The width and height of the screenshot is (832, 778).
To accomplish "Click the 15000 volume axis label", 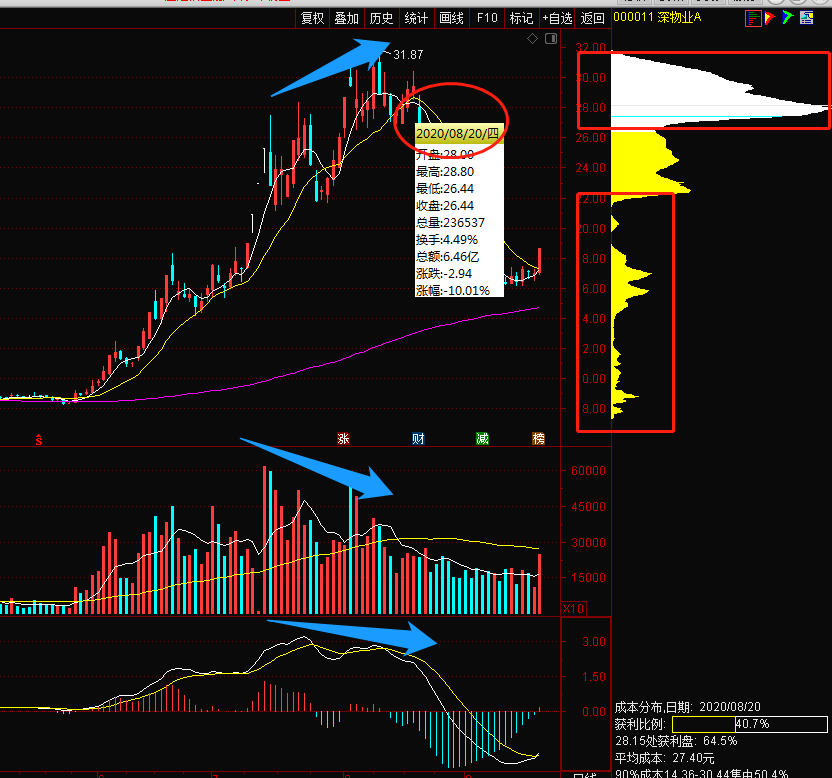I will click(588, 578).
